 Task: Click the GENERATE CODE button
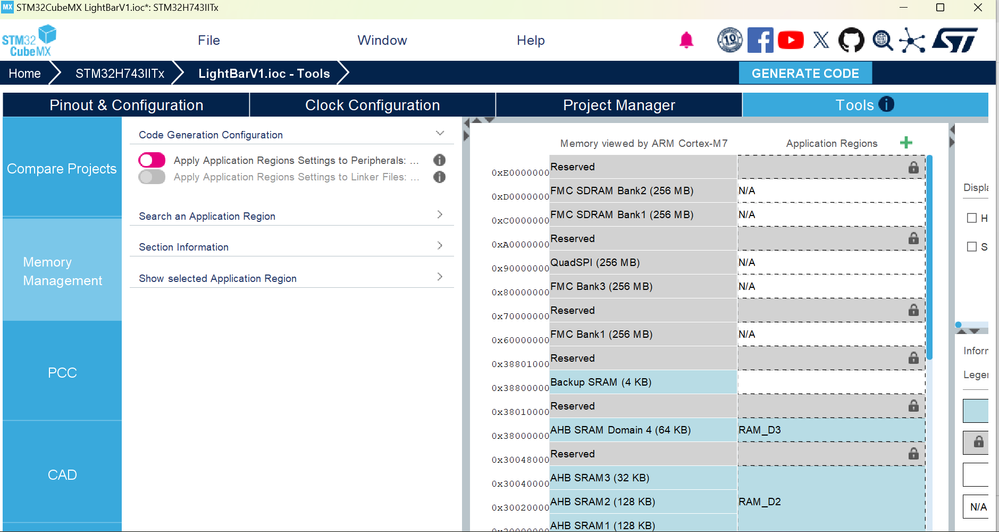(x=805, y=73)
